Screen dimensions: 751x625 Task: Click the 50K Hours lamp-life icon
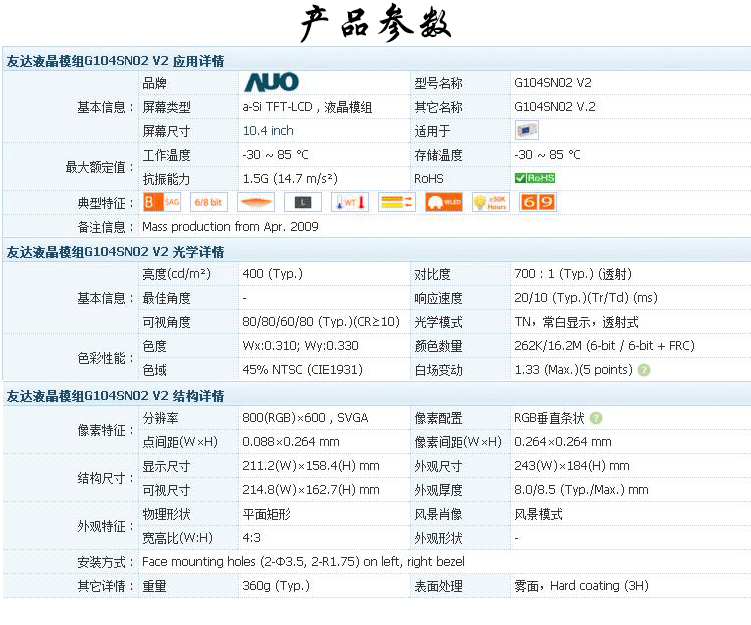click(490, 202)
